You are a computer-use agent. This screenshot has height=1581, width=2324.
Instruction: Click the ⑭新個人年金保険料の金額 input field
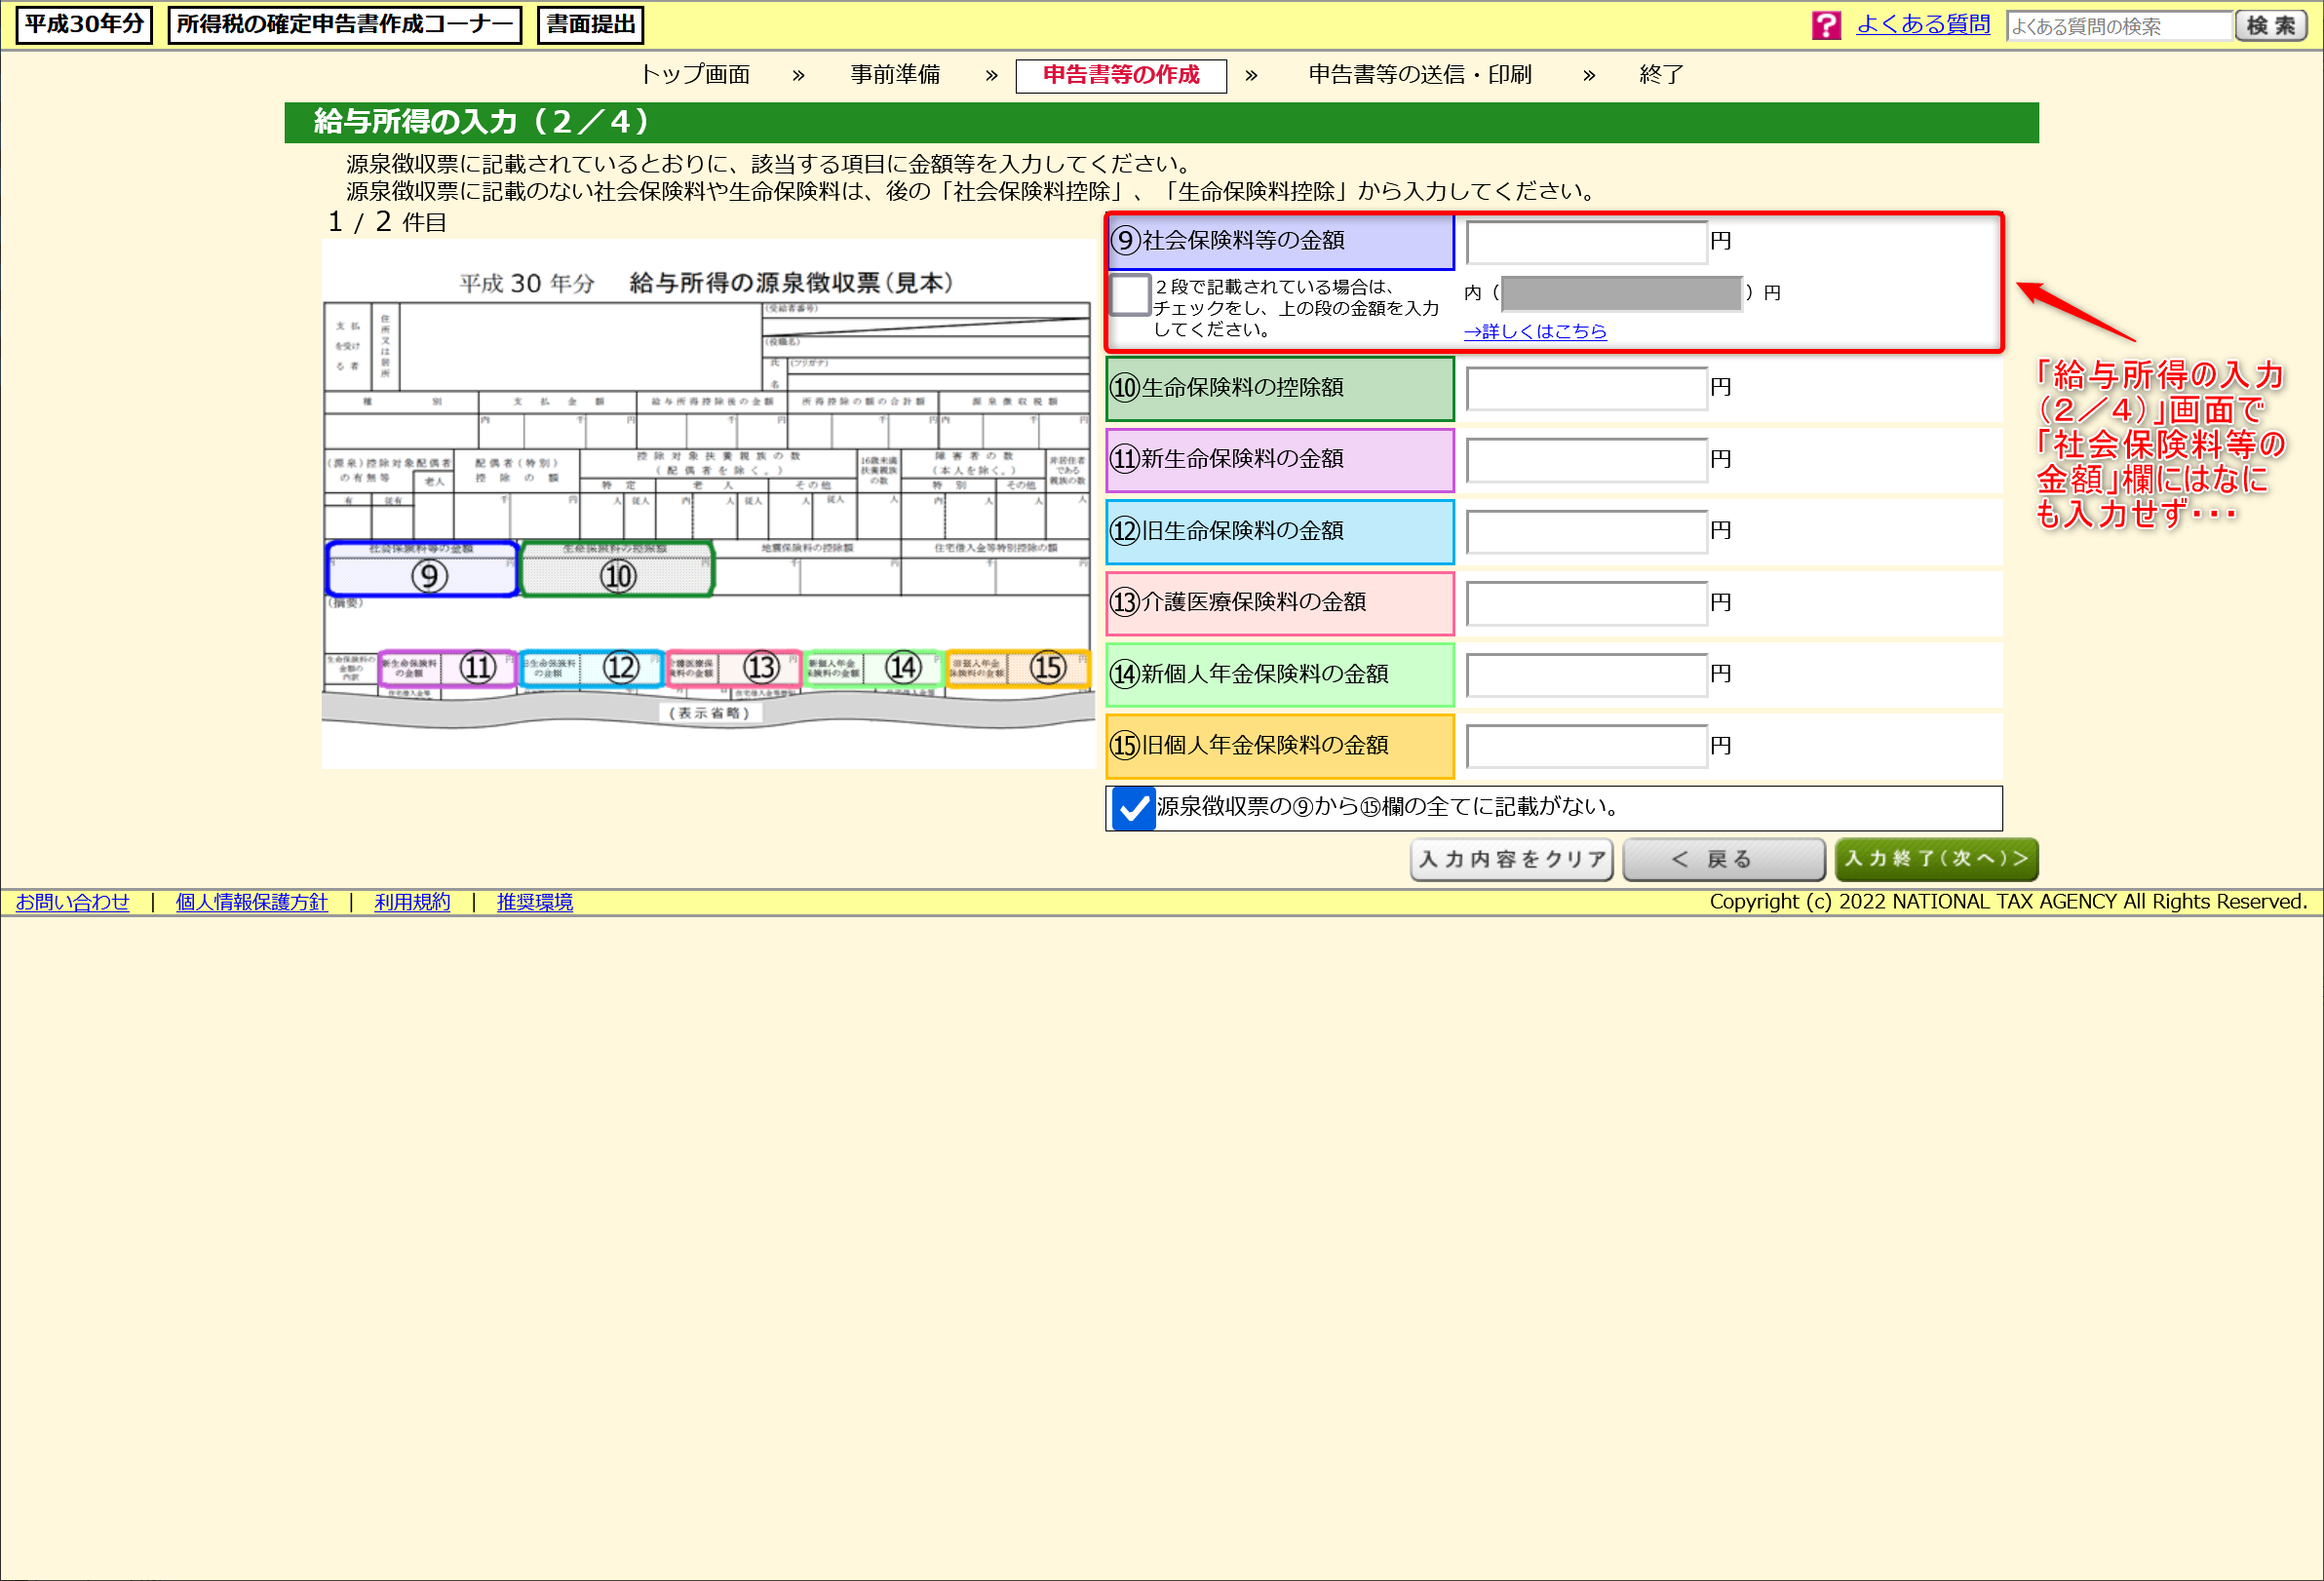coord(1586,675)
